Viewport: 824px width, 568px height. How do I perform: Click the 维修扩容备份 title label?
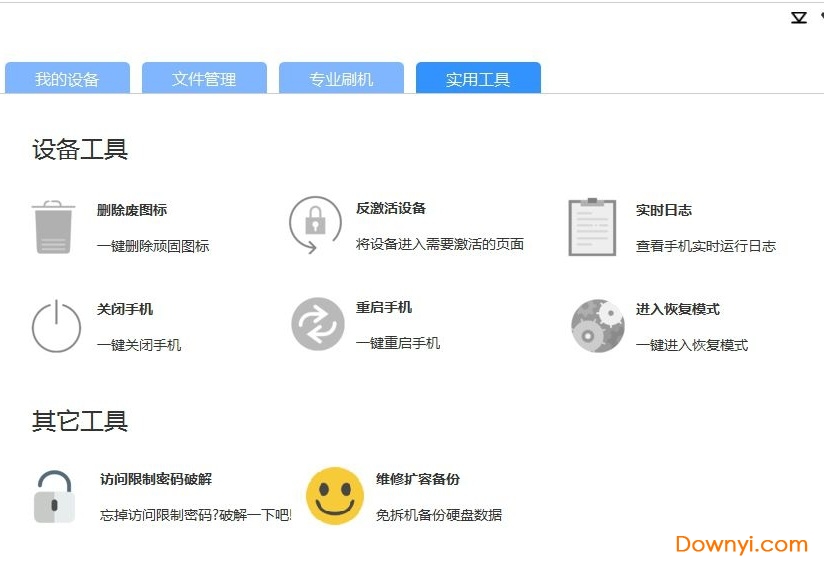click(x=418, y=479)
